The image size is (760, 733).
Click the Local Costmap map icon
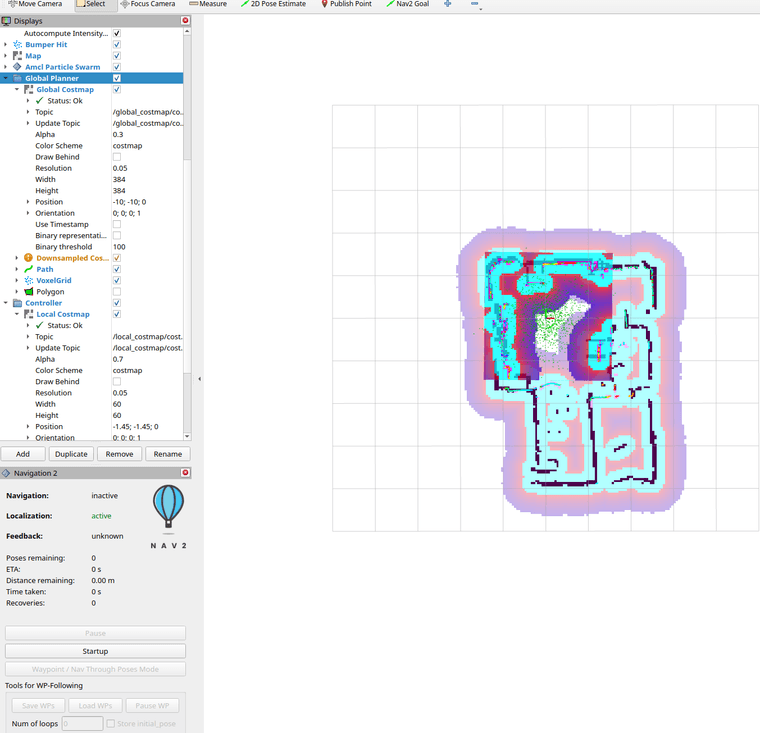(x=29, y=314)
